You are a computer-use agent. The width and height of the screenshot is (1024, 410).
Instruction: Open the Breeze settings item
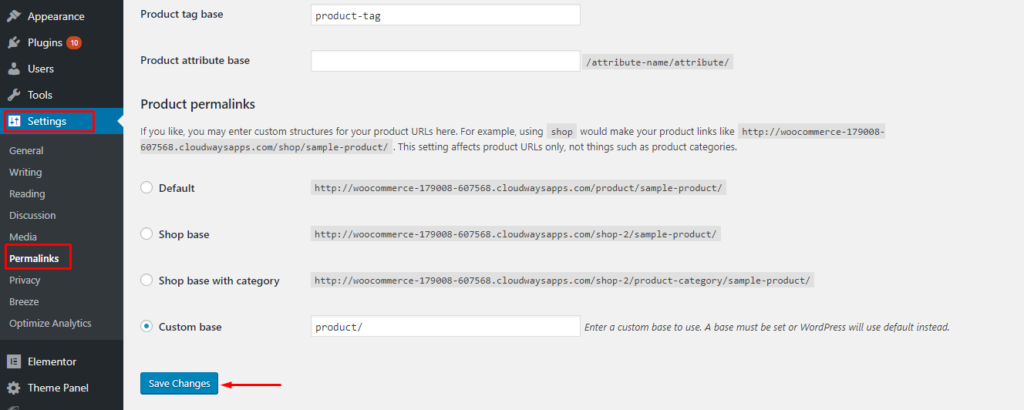point(24,302)
